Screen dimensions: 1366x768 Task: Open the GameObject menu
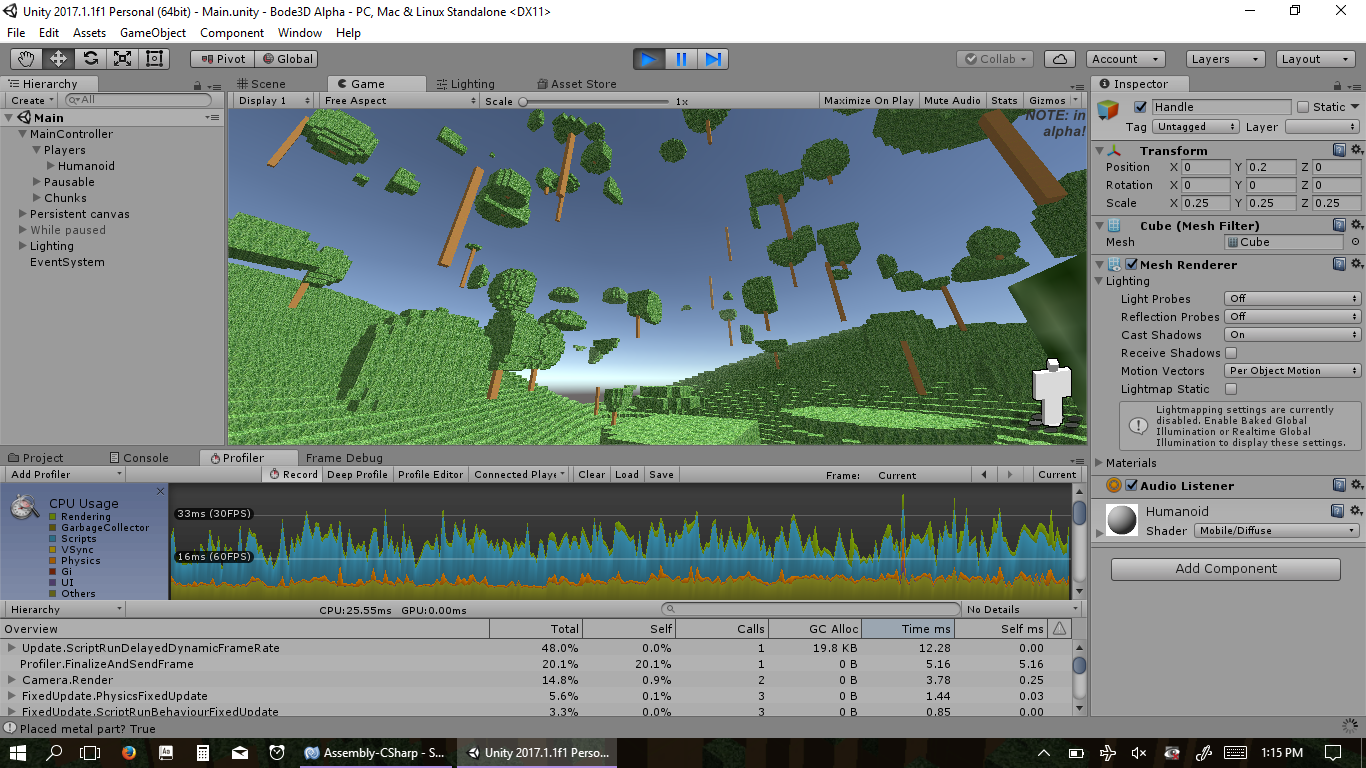click(153, 33)
